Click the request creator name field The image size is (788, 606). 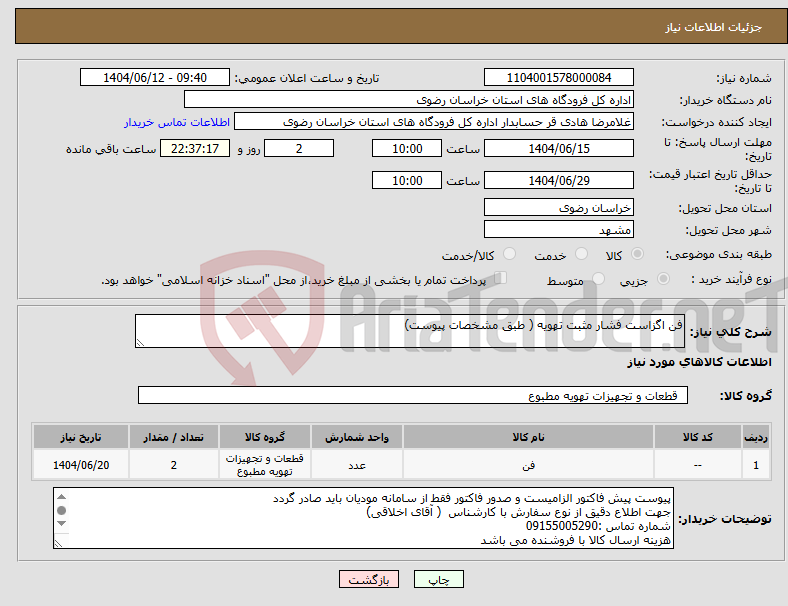(434, 122)
